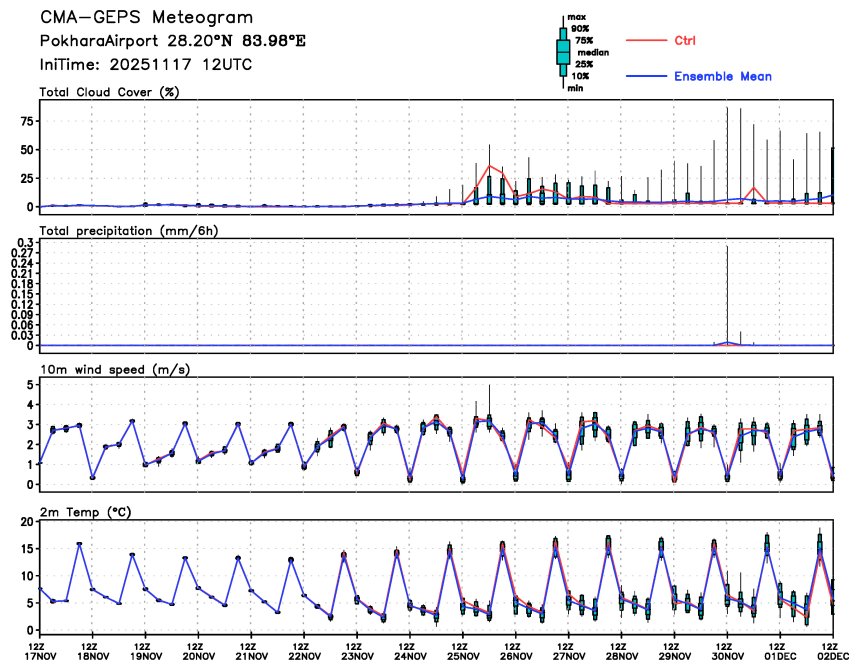This screenshot has width=860, height=672.
Task: Click the Ctrl legend label
Action: tap(684, 41)
